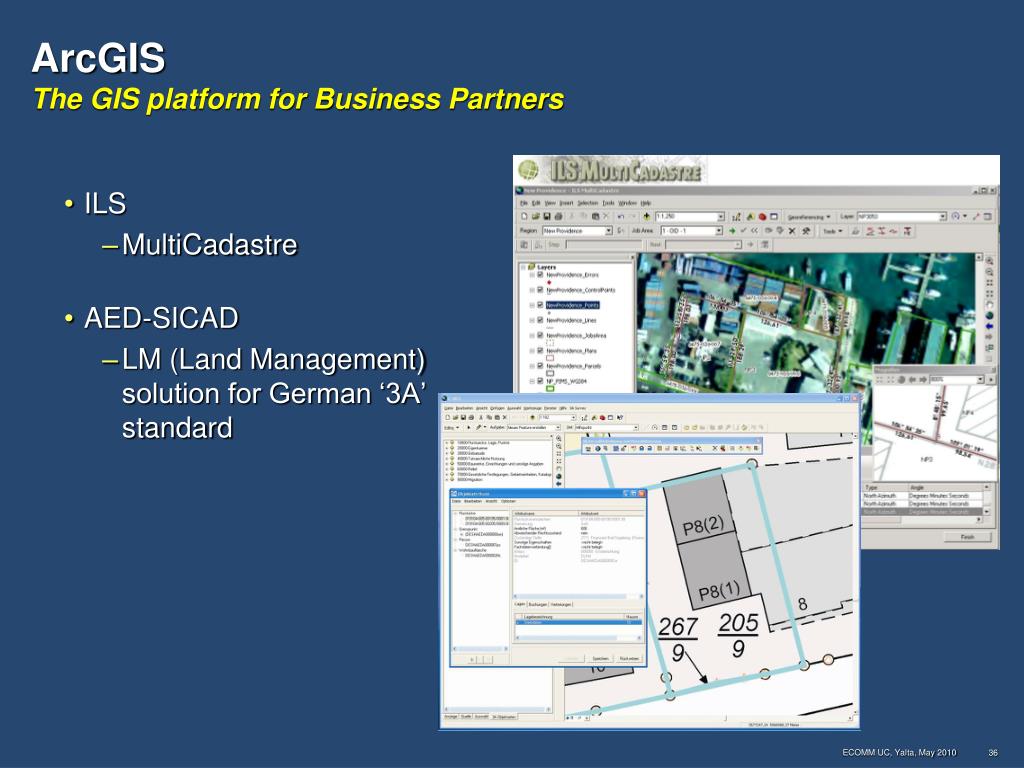
Task: Open Bearbeiten menu in Objektattribute dialog
Action: [473, 502]
